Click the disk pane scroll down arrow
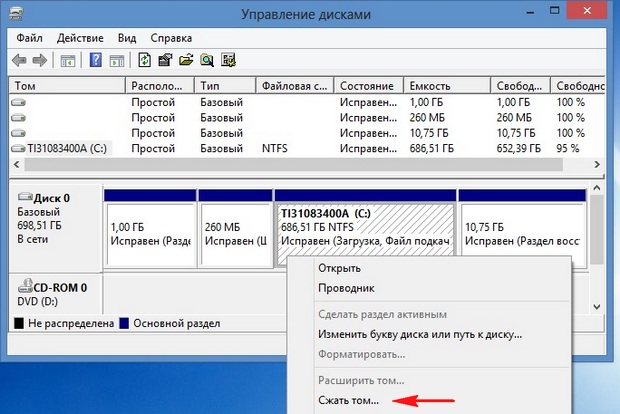 pyautogui.click(x=597, y=306)
